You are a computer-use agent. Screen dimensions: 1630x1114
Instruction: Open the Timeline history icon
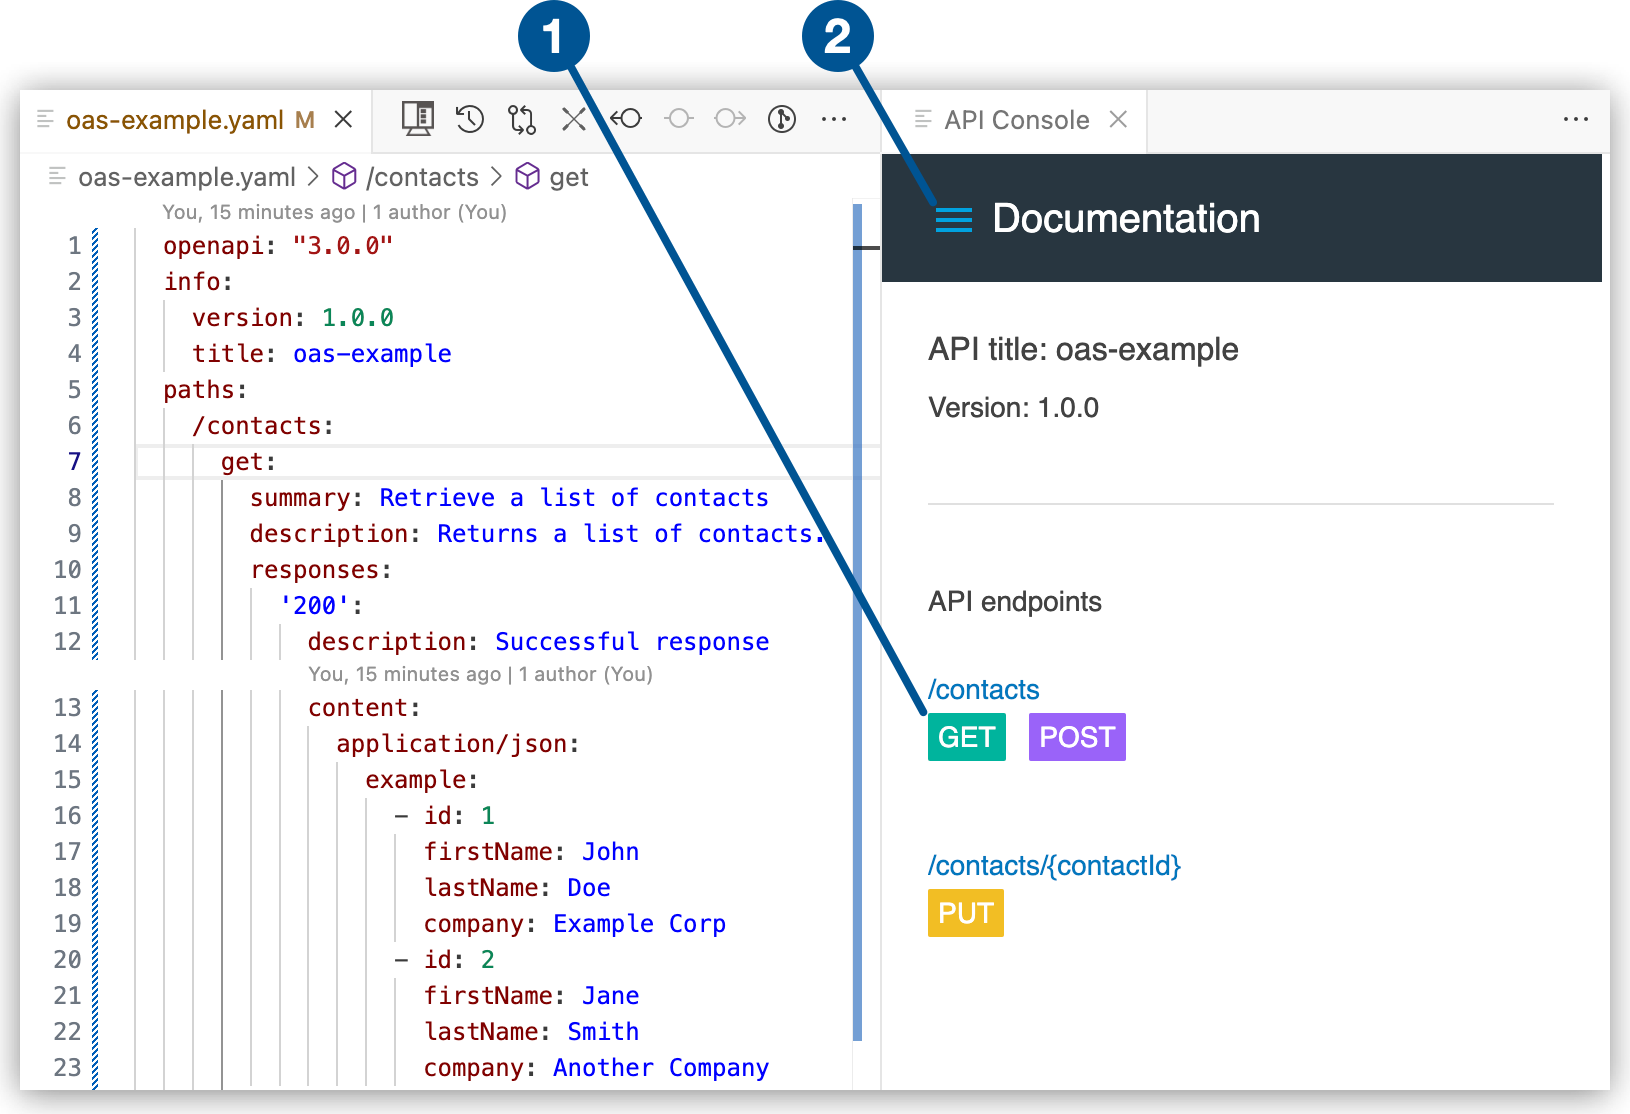[469, 119]
